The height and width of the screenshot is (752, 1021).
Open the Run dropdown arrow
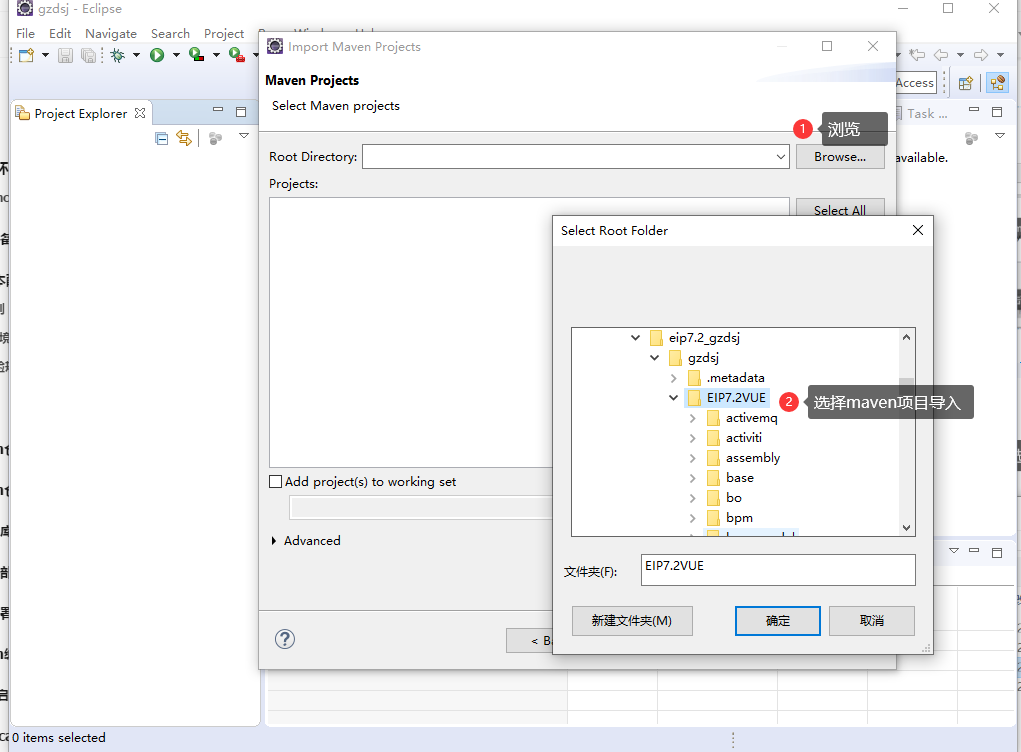(176, 55)
